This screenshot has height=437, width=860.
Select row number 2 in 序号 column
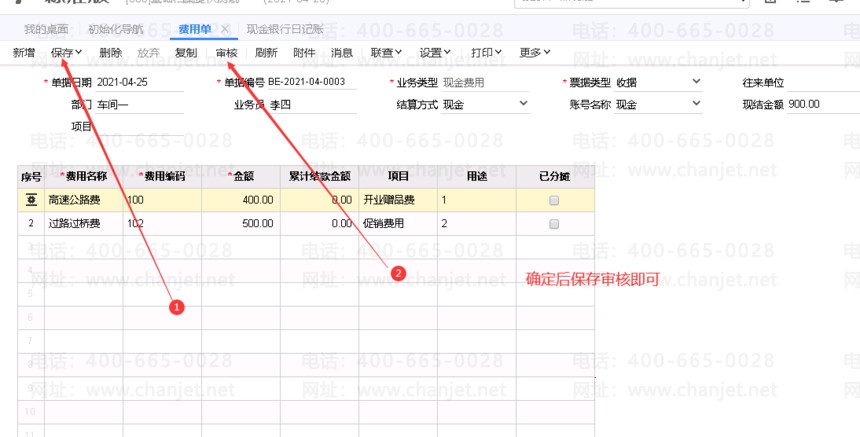coord(31,224)
